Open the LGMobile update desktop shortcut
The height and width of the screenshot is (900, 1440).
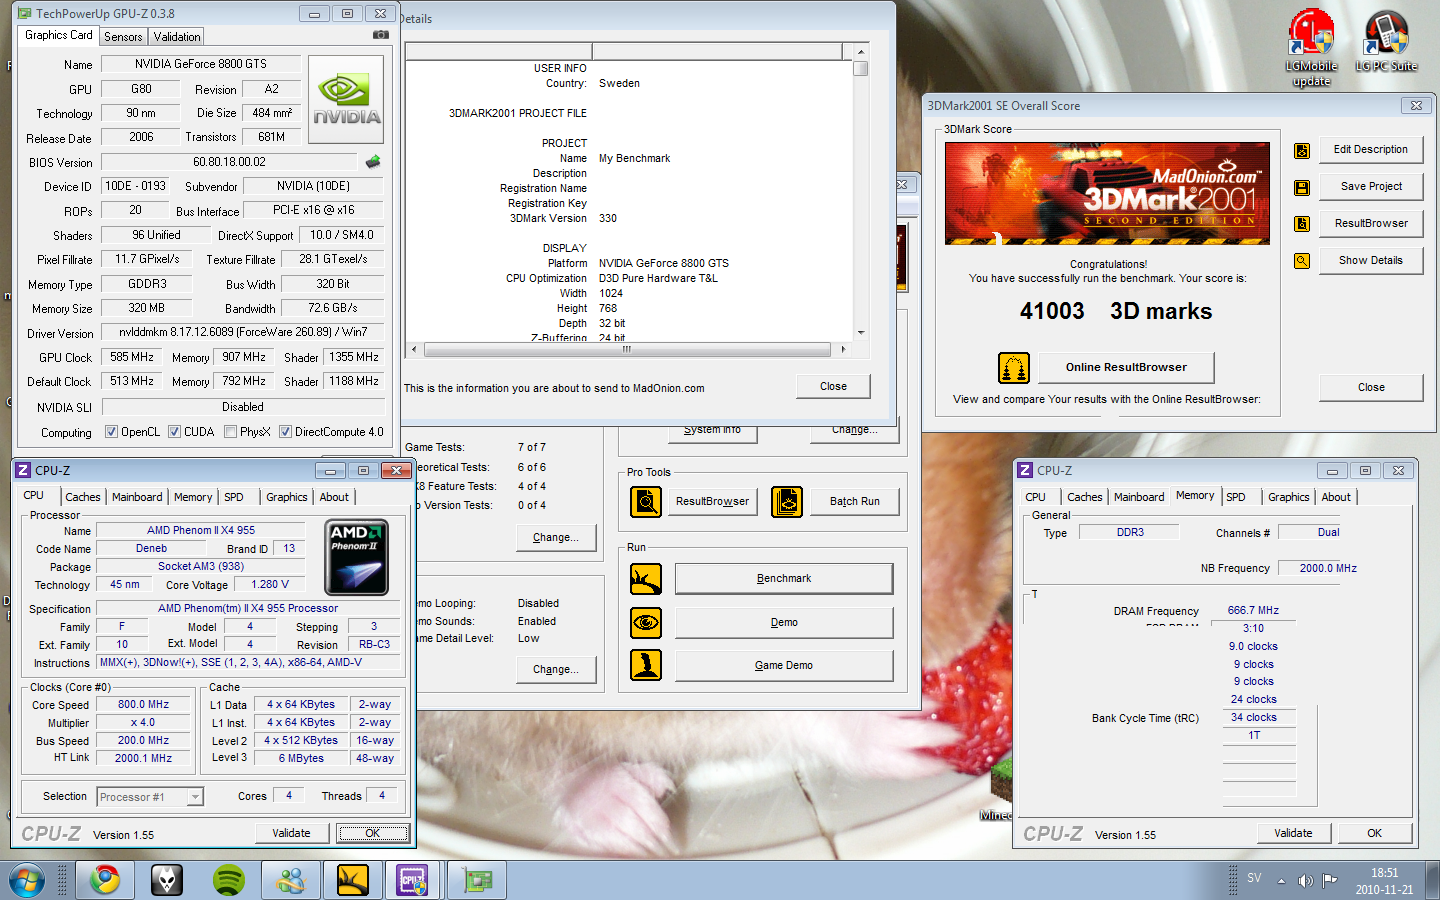(1311, 47)
